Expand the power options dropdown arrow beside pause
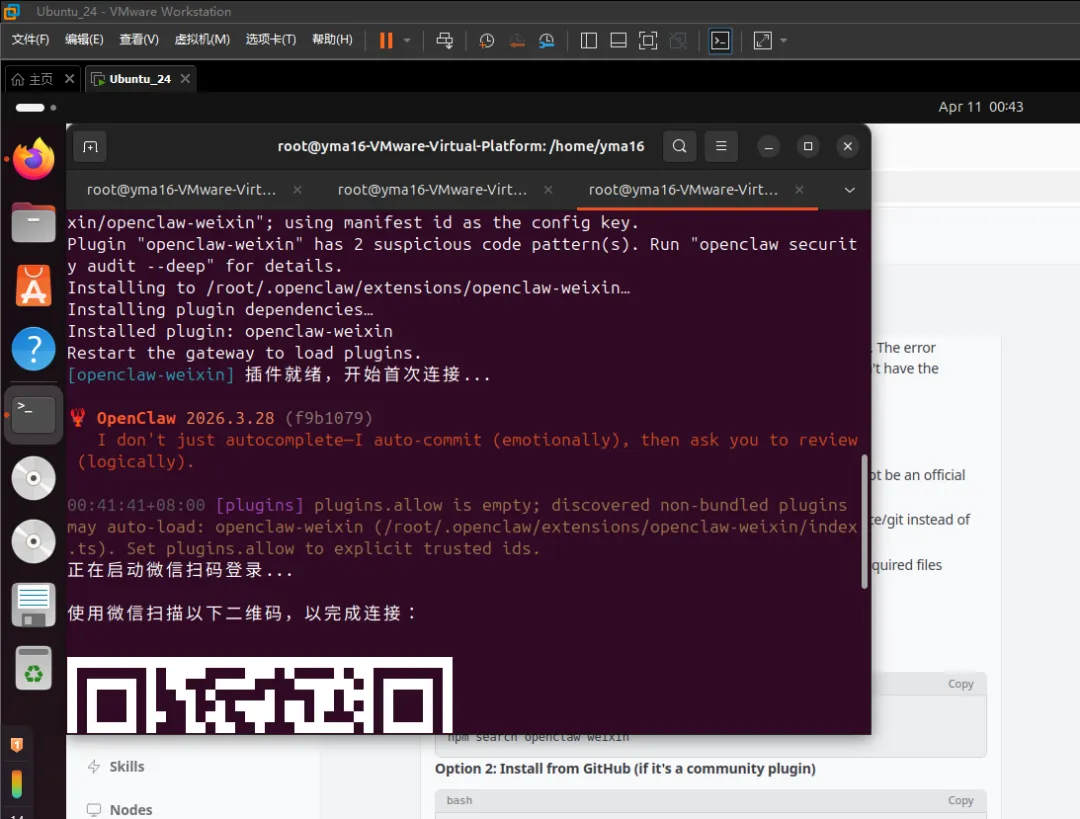Screen dimensions: 1080x819 point(407,41)
